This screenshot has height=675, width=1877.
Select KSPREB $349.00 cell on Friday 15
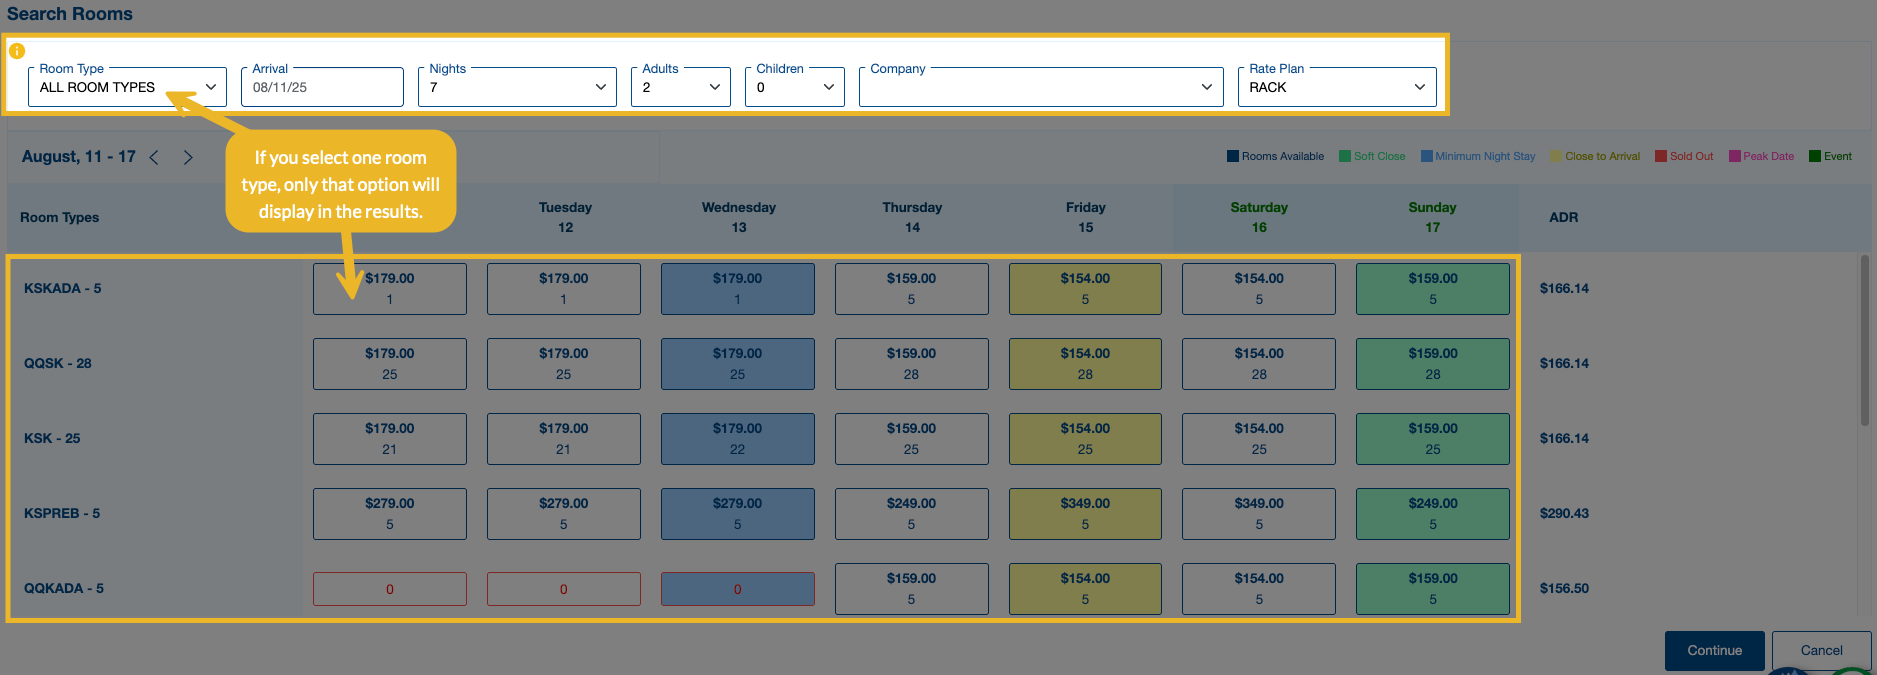(x=1085, y=514)
